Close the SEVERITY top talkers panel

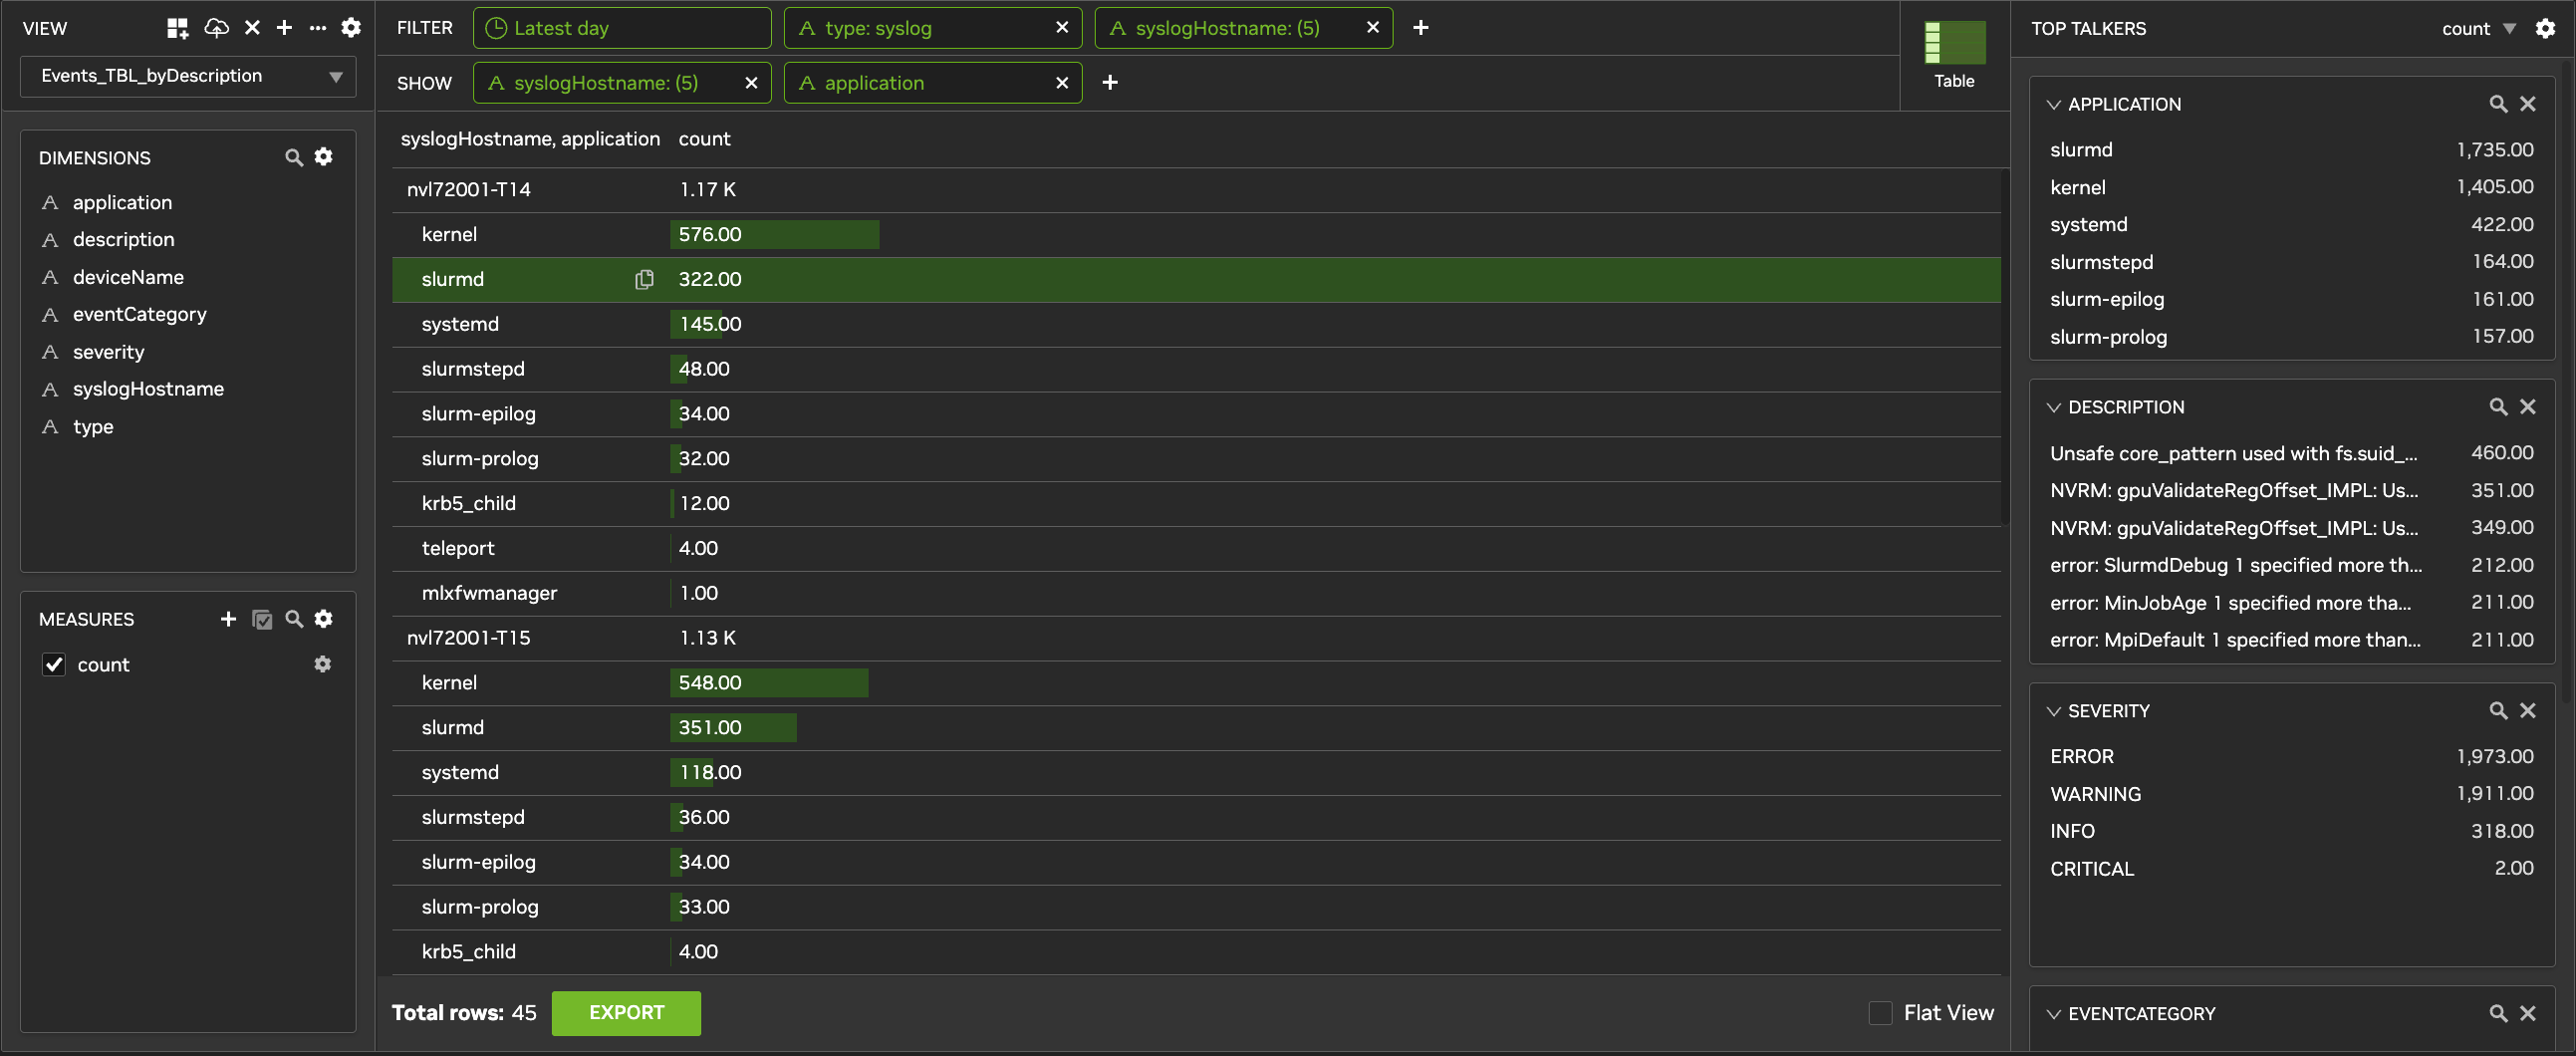pos(2528,711)
